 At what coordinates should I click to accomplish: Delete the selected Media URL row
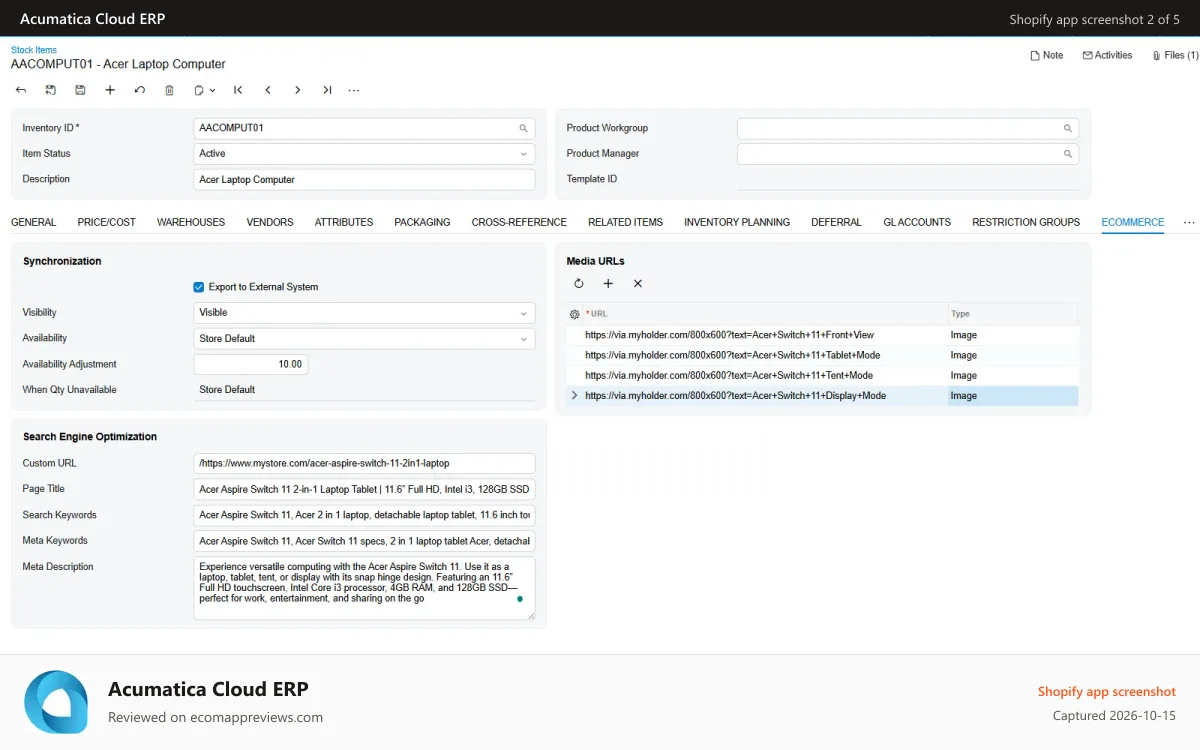638,284
